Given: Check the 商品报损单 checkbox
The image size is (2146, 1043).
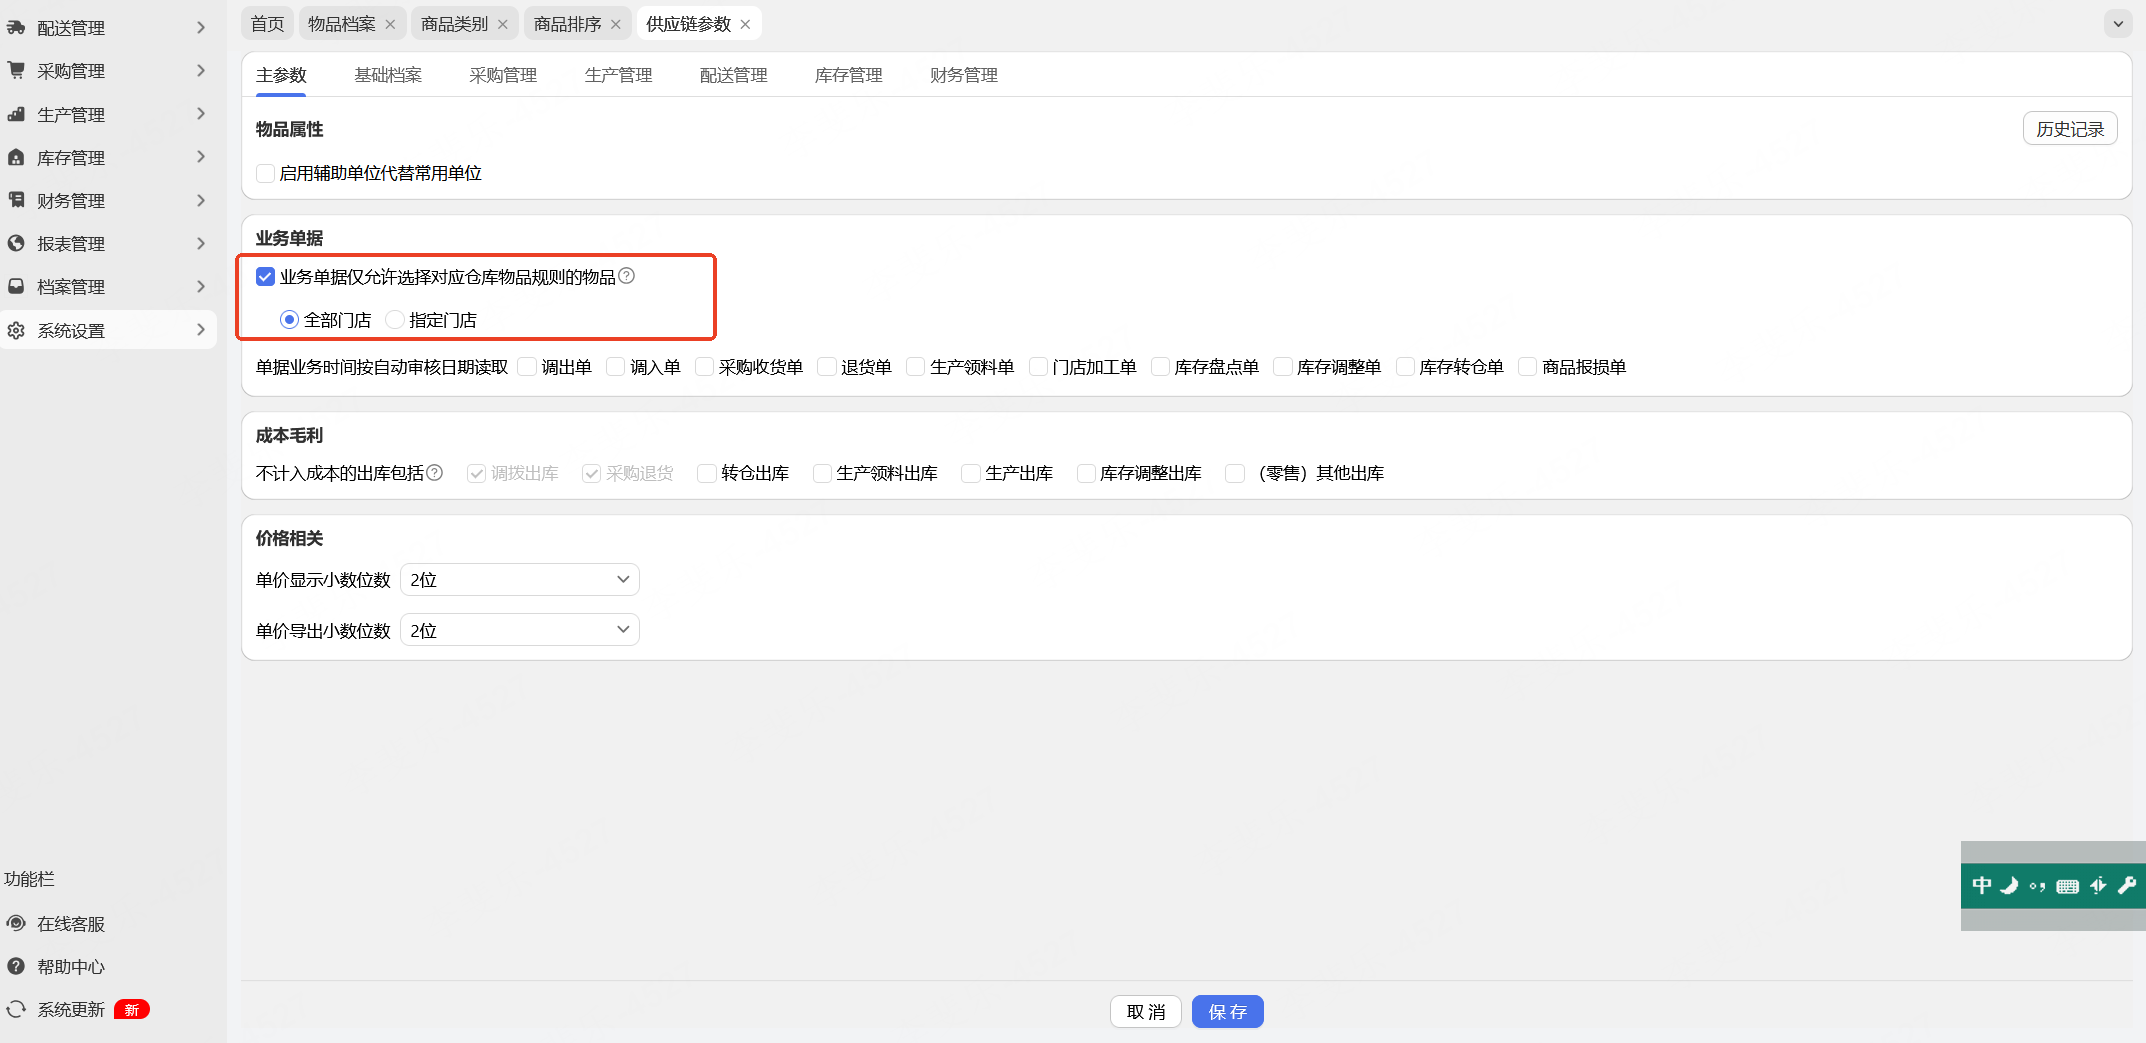Looking at the screenshot, I should pyautogui.click(x=1528, y=367).
